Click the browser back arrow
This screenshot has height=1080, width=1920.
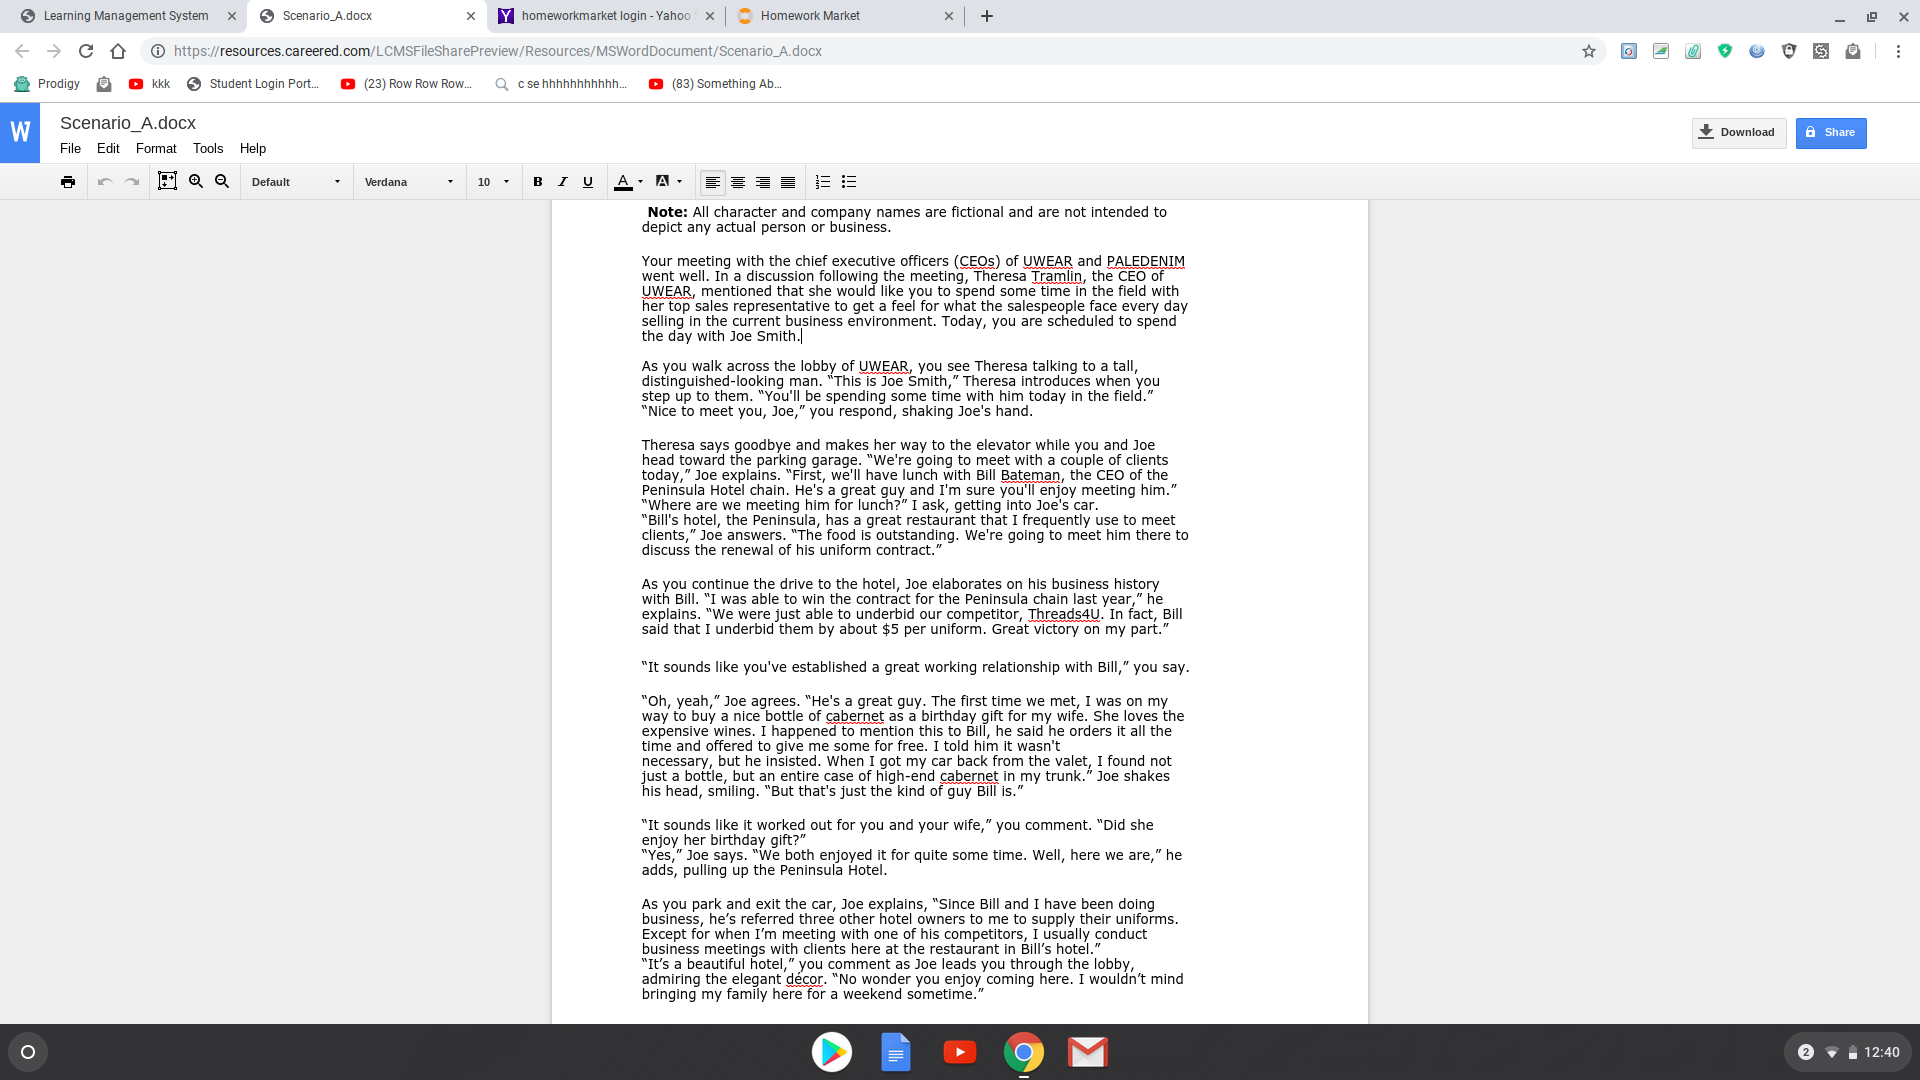22,51
